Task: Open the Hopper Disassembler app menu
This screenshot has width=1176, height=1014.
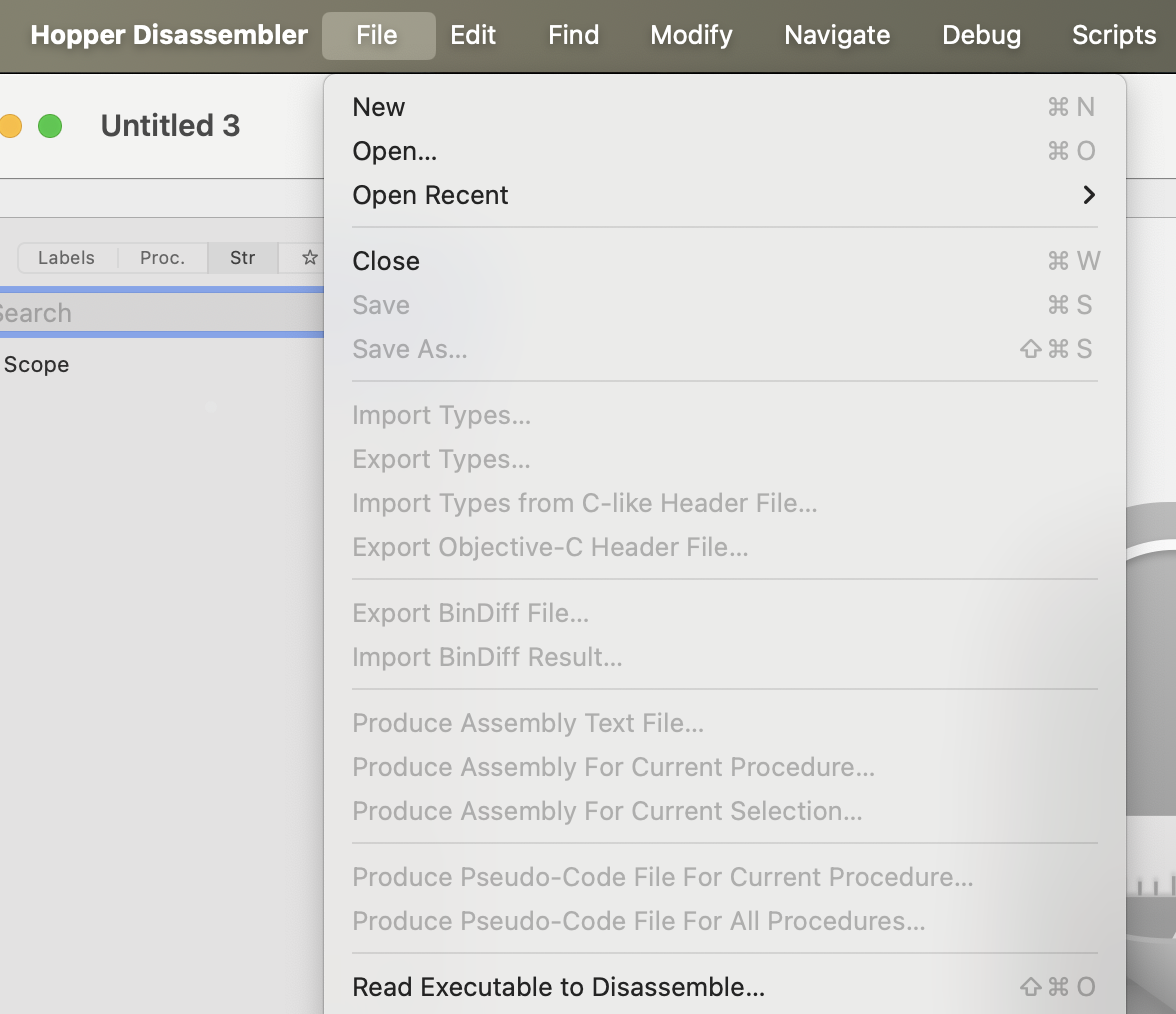Action: [169, 35]
